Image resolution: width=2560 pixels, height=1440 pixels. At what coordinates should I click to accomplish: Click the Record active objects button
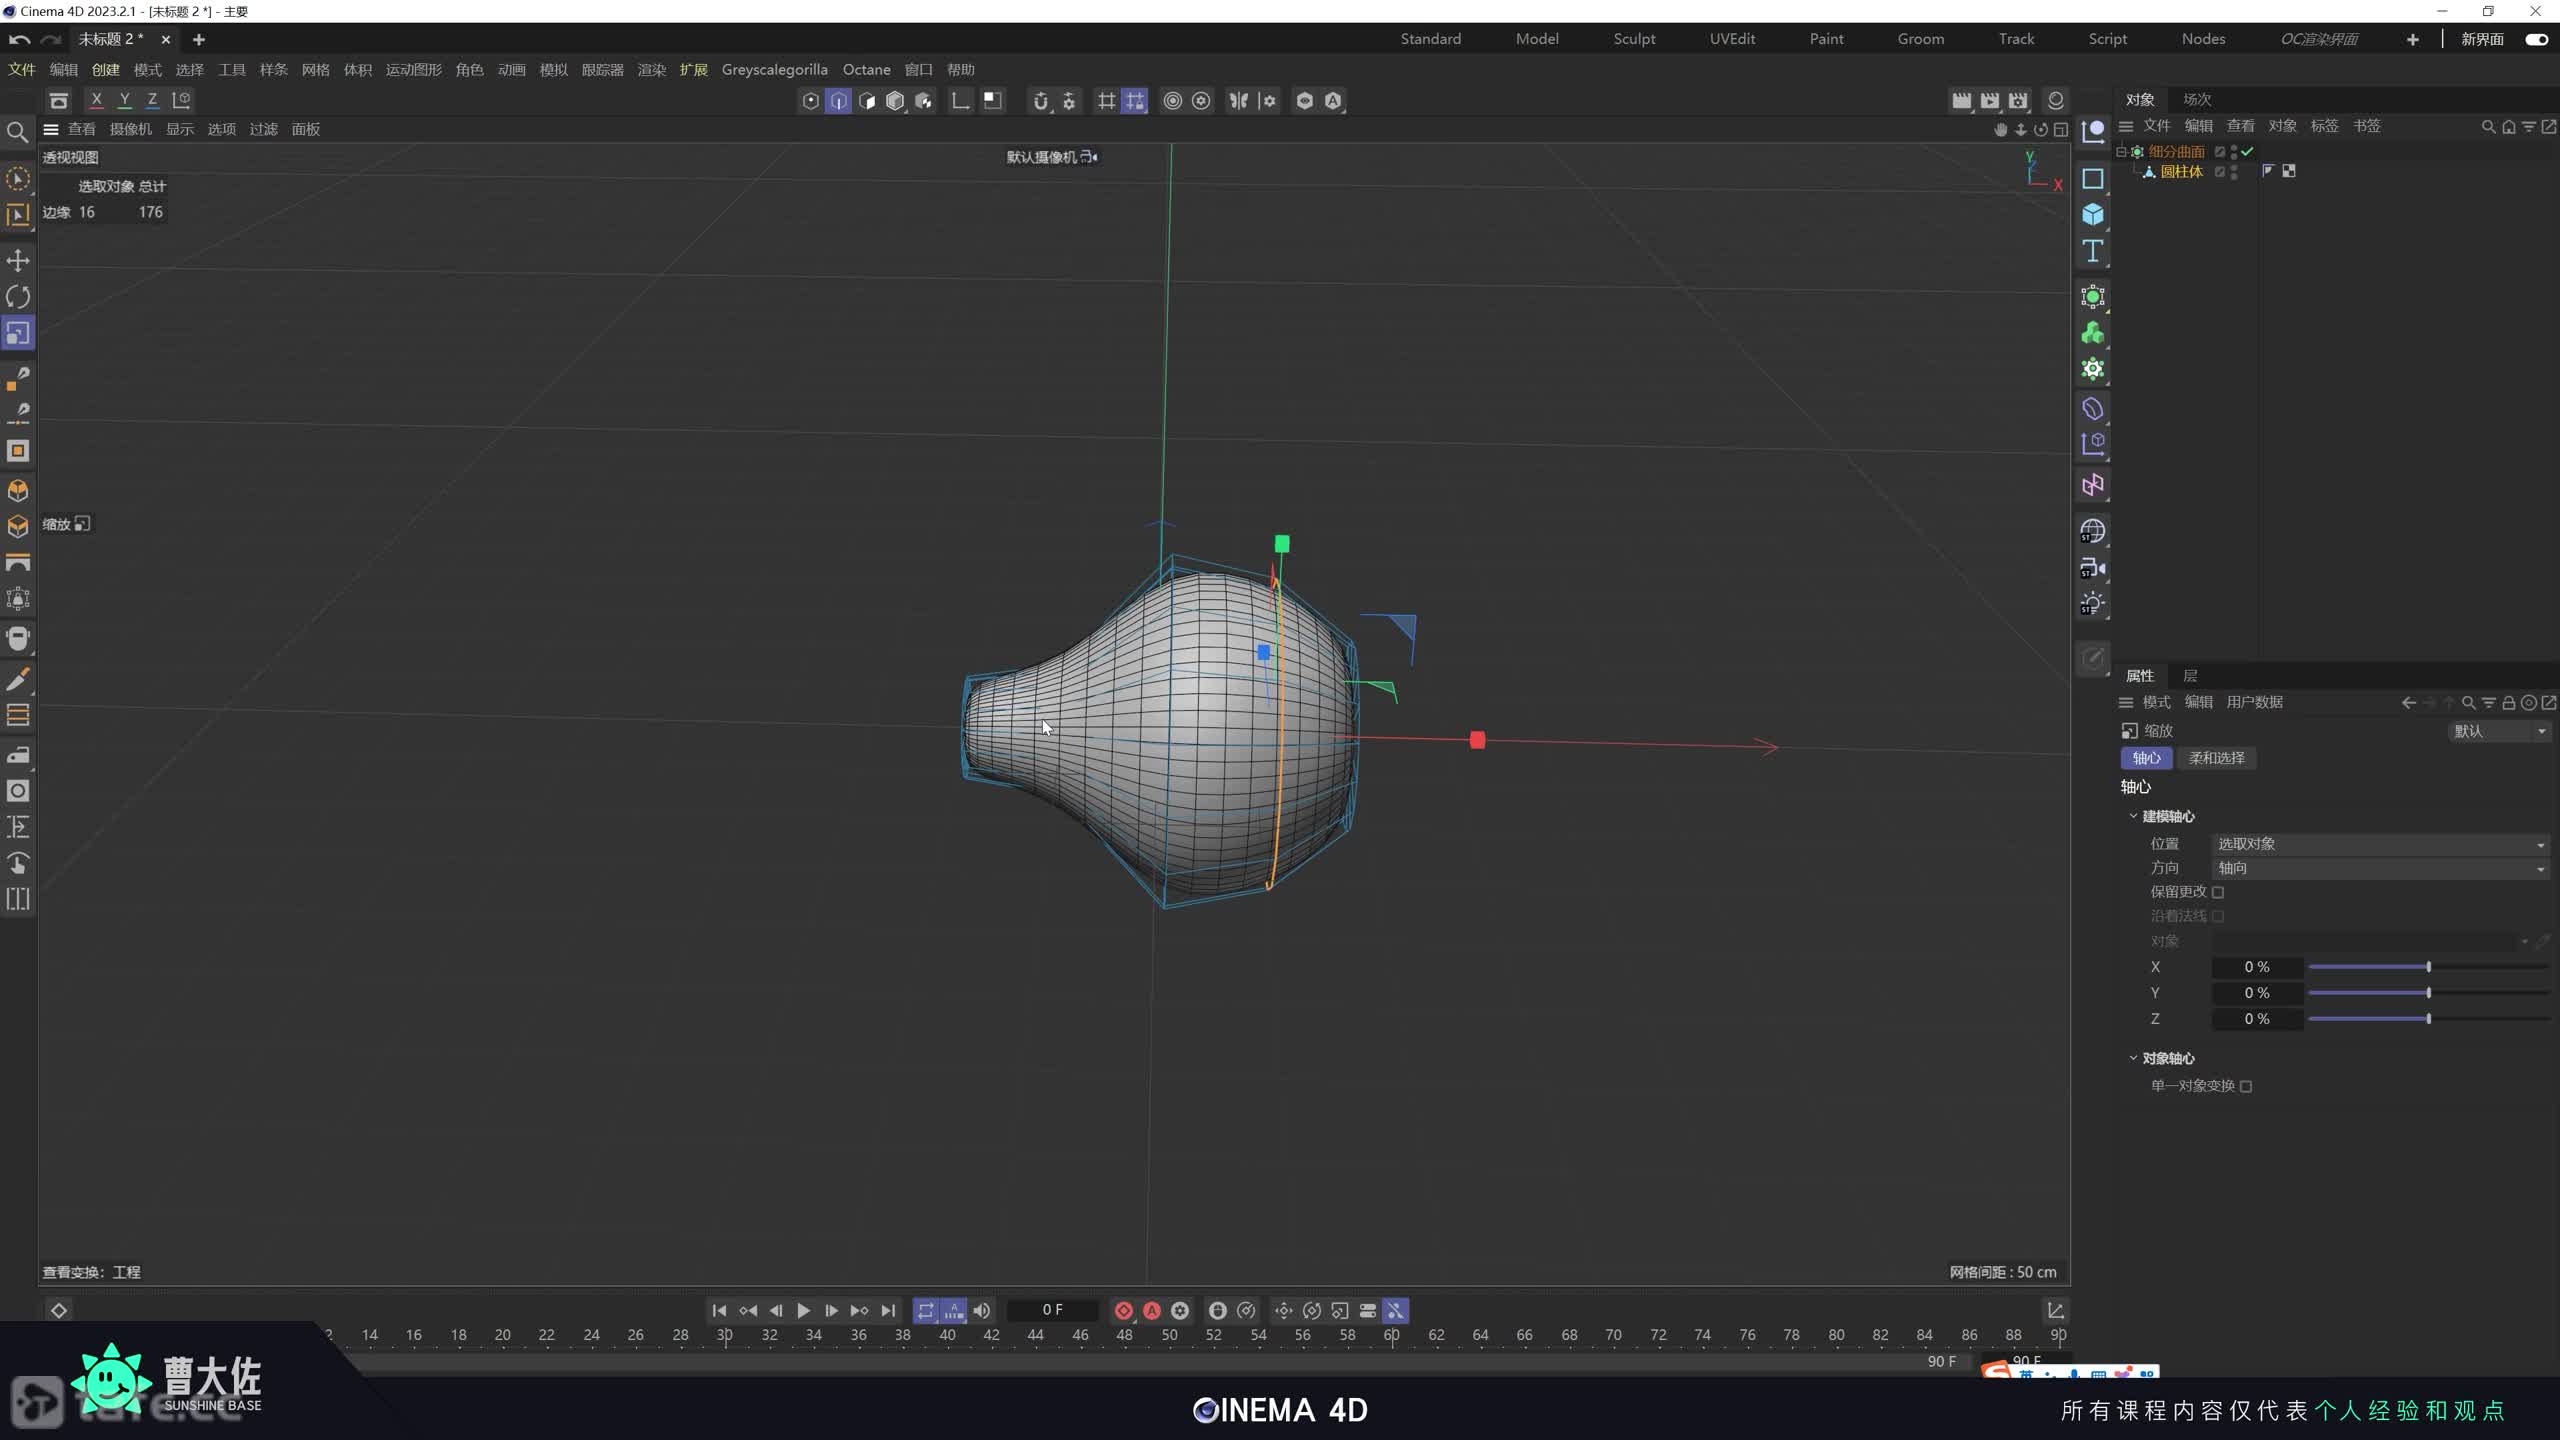[x=1123, y=1310]
